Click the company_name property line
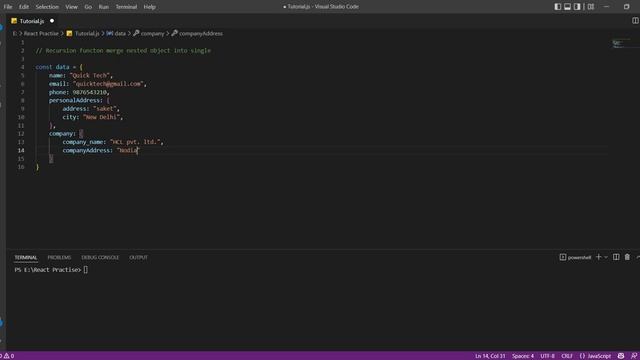 (x=113, y=142)
